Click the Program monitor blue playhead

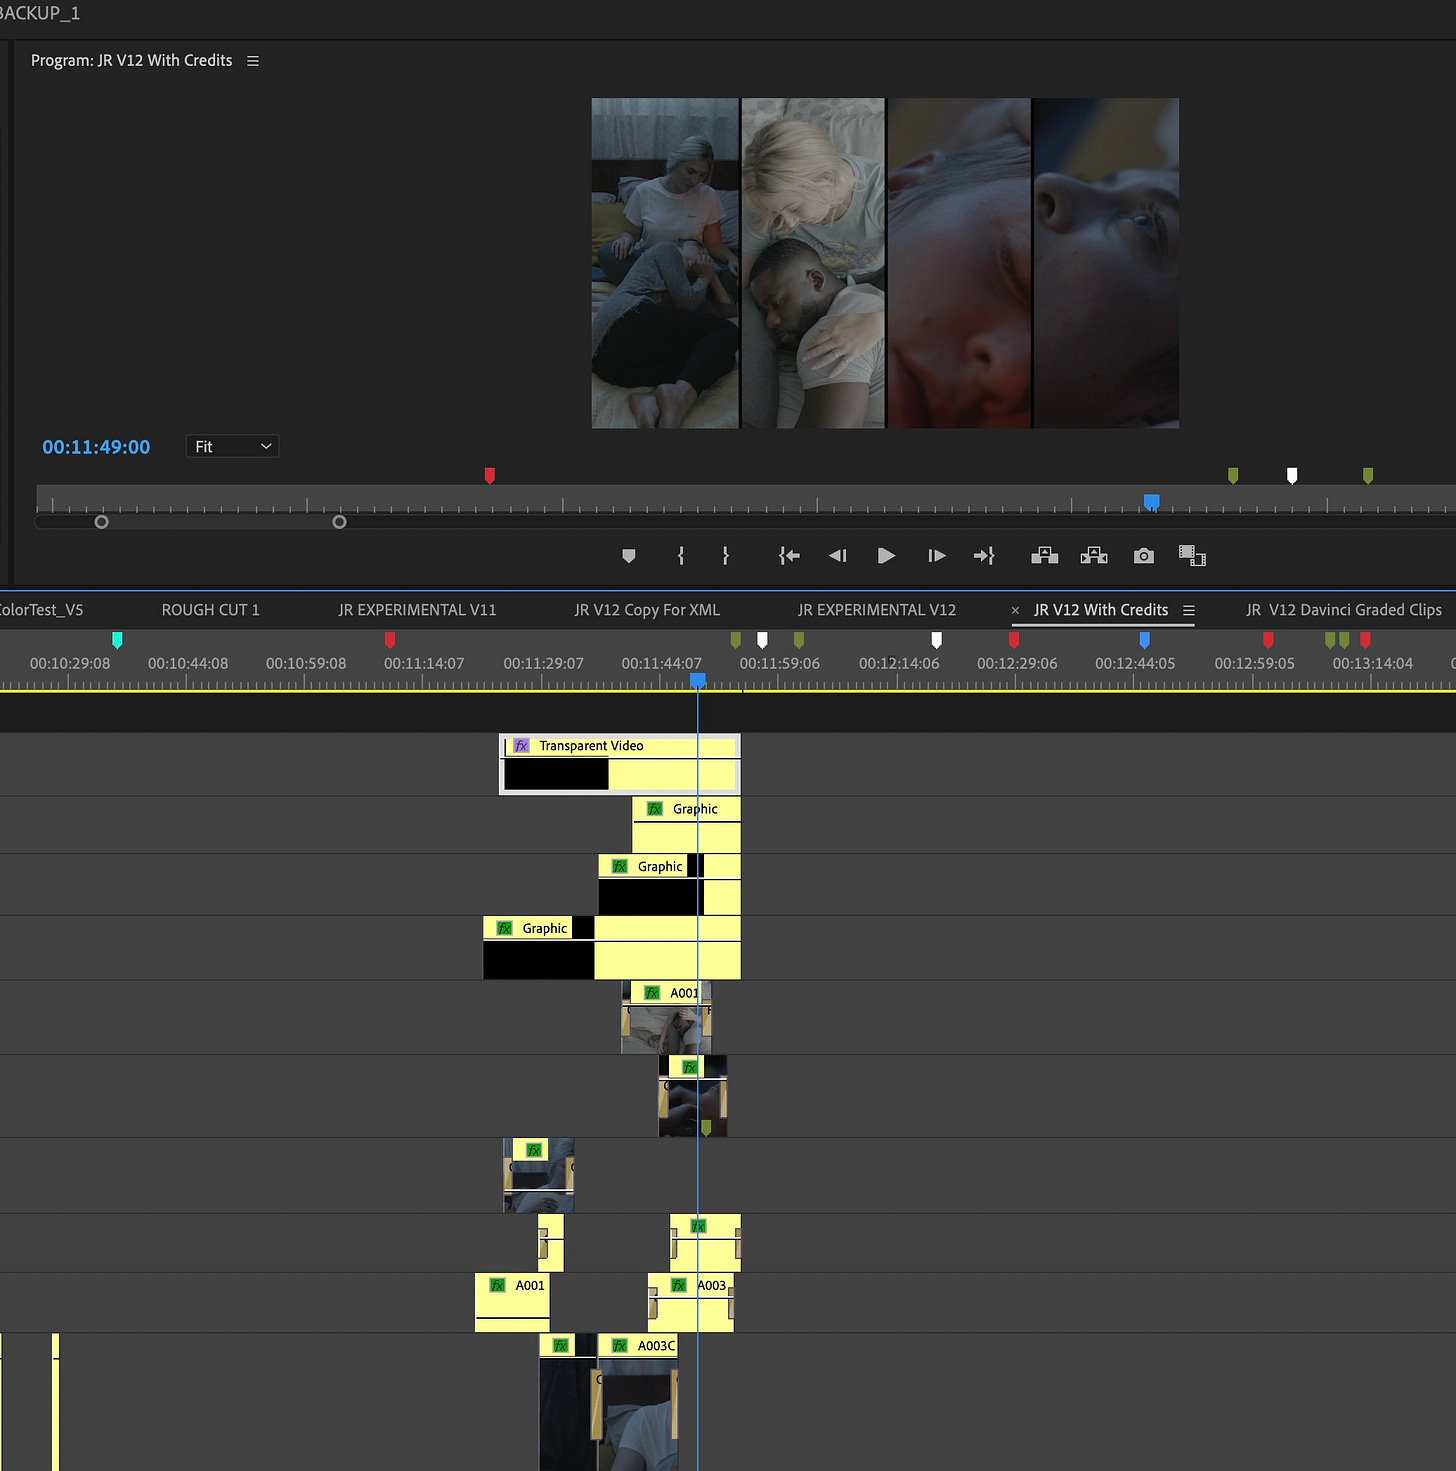coord(1151,501)
